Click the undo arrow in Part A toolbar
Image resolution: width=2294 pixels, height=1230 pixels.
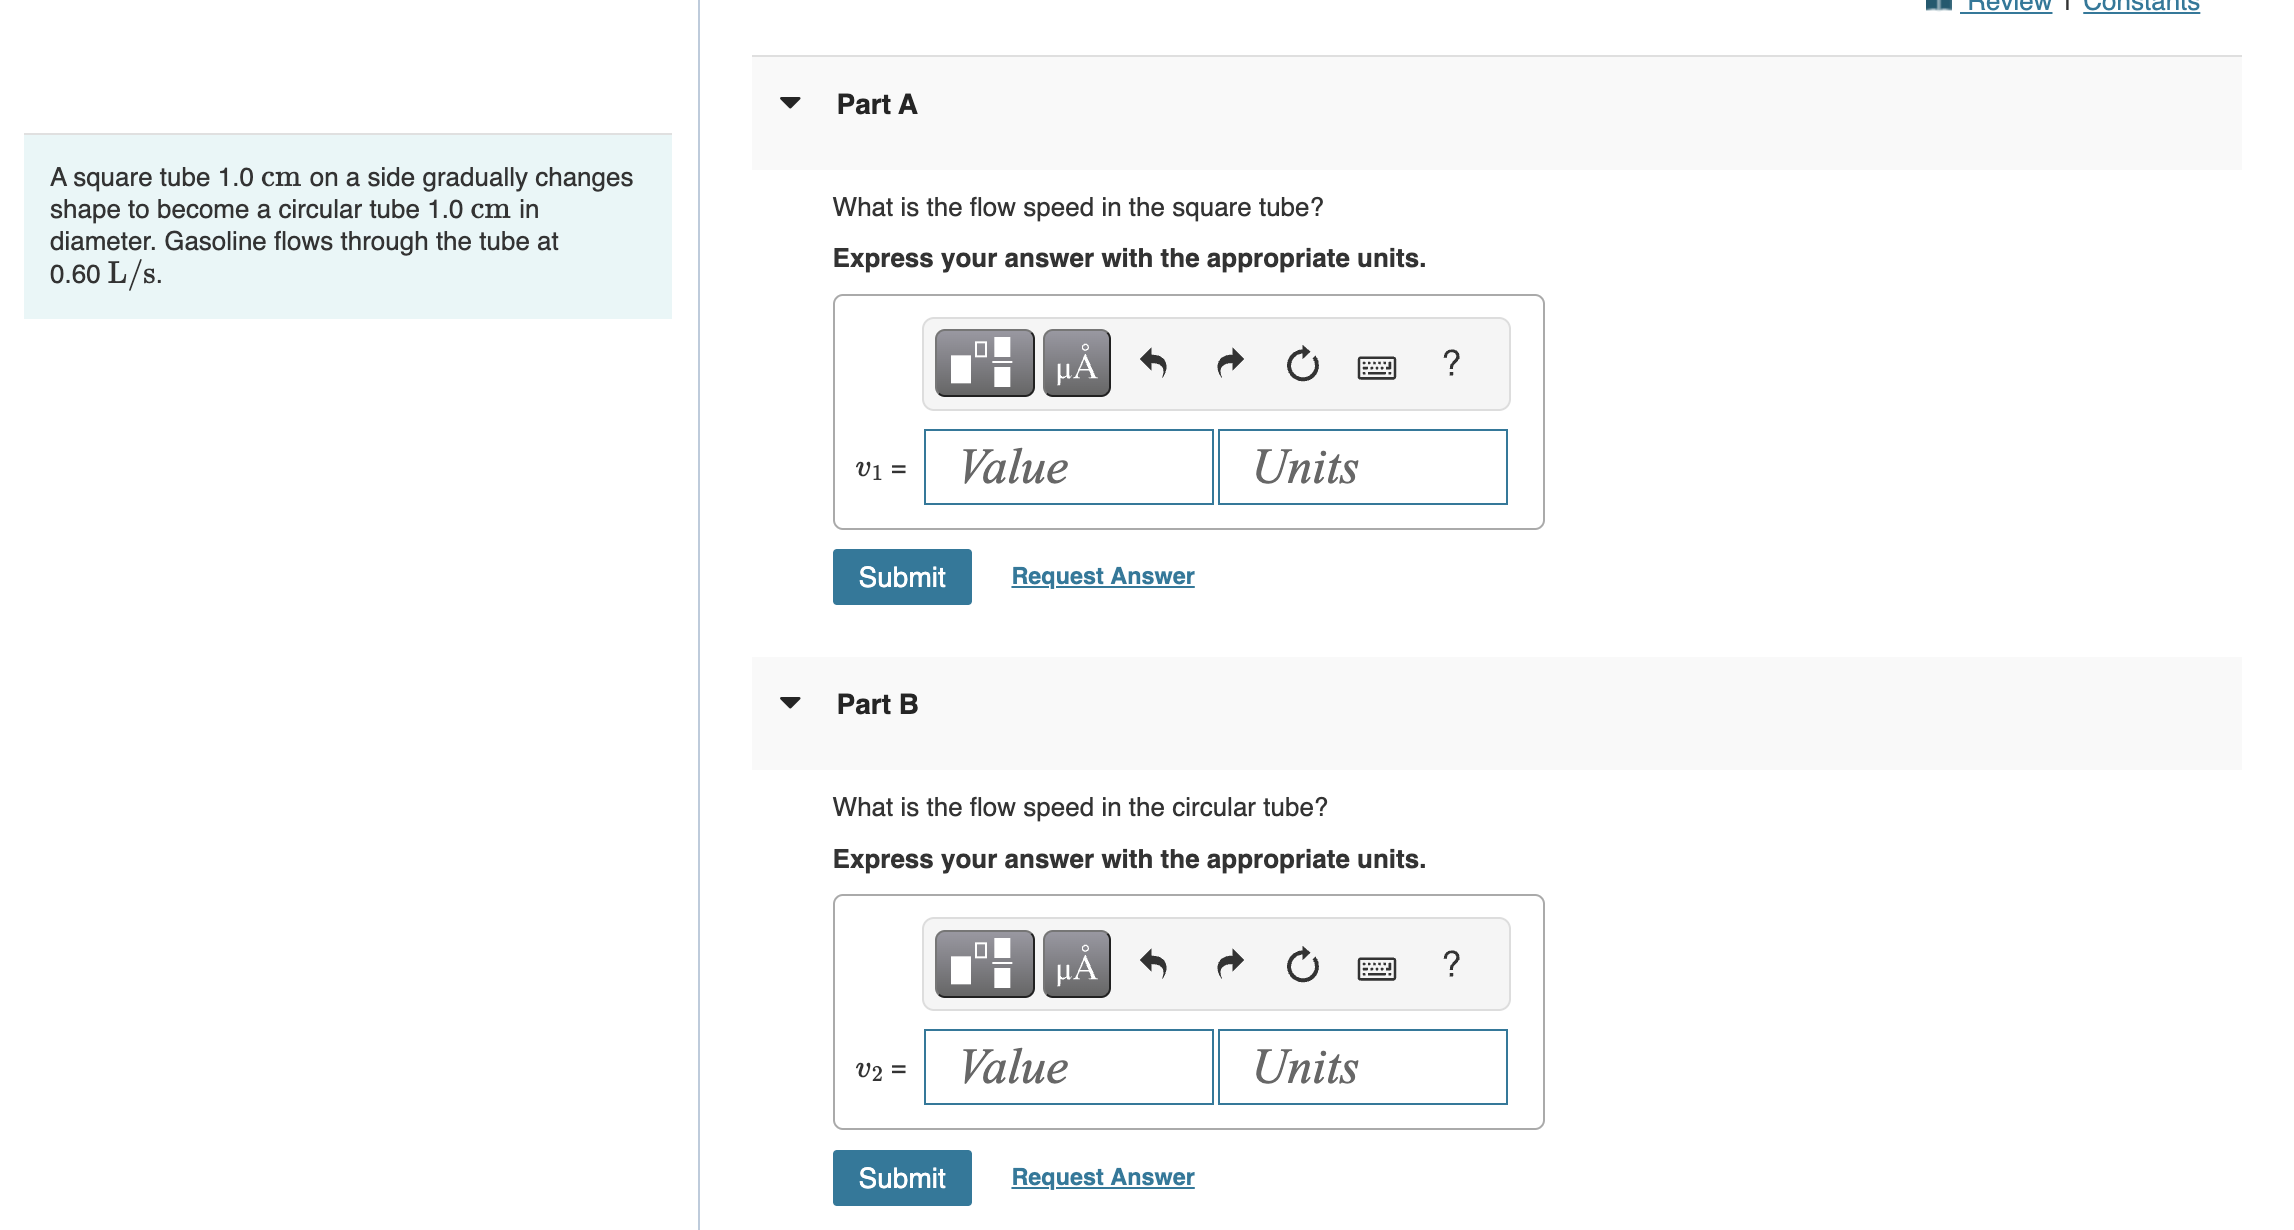(1153, 363)
